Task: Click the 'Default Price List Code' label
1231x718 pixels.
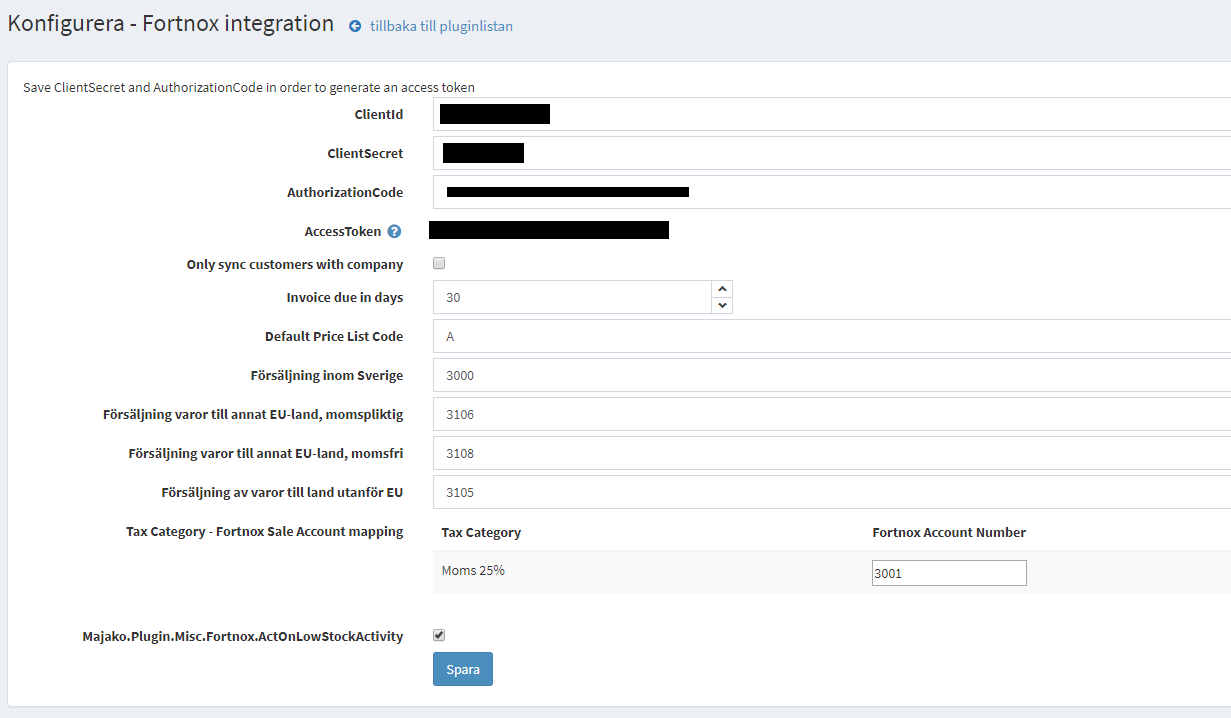Action: pos(334,336)
